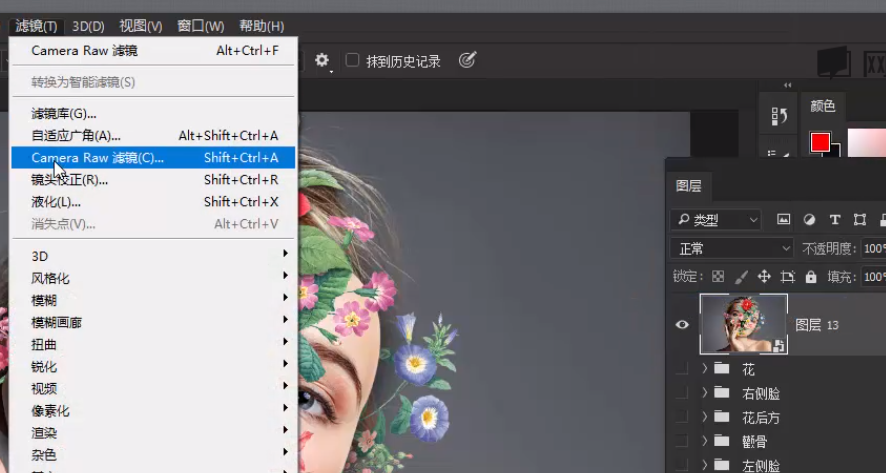
Task: Choose Camera Raw 滤镜 Alt+Ctrl+F at menu top
Action: click(x=153, y=50)
